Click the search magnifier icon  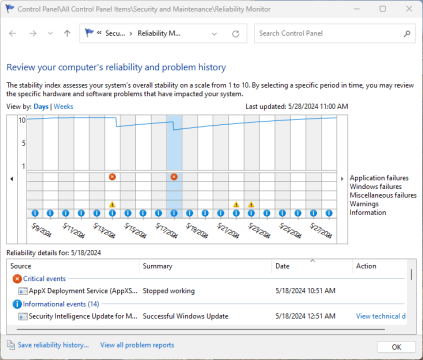(x=407, y=33)
